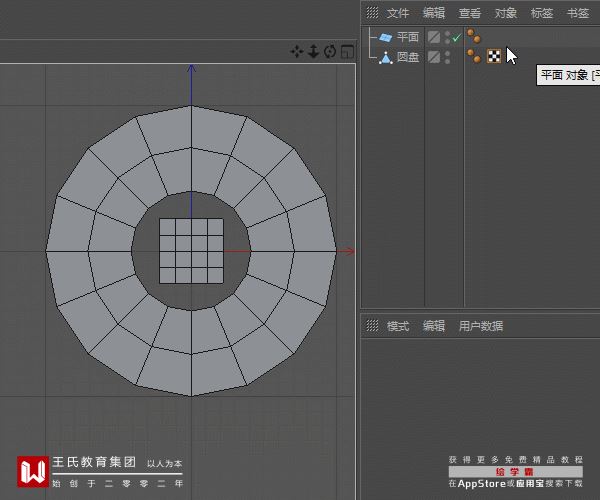Screen dimensions: 600x500
Task: Open the 编辑 menu in Attribute Manager
Action: 434,326
